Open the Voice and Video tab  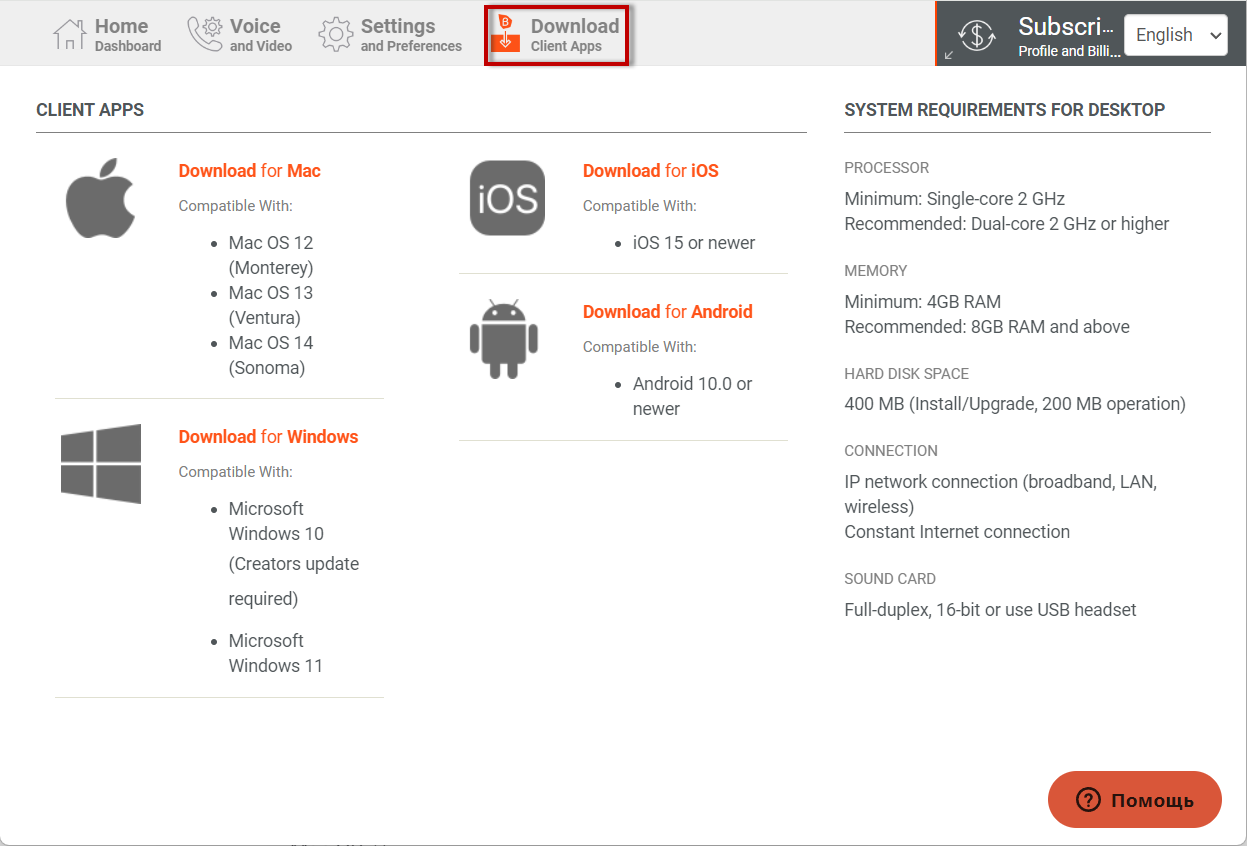tap(260, 35)
